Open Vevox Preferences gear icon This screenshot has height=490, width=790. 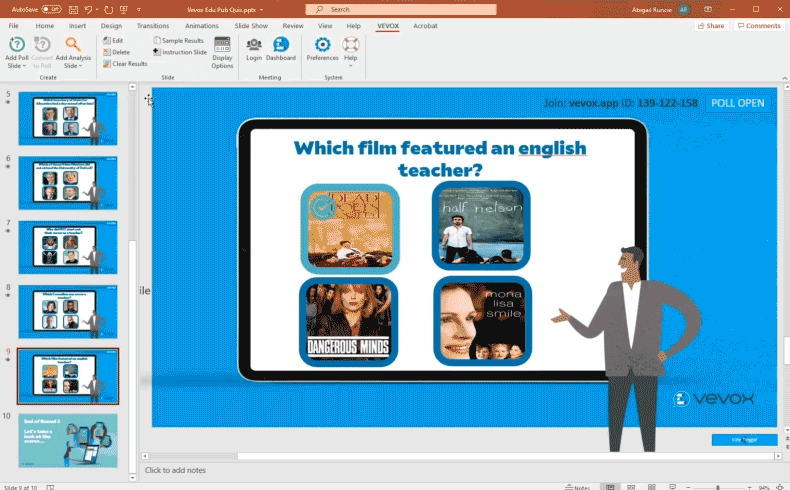pyautogui.click(x=322, y=44)
